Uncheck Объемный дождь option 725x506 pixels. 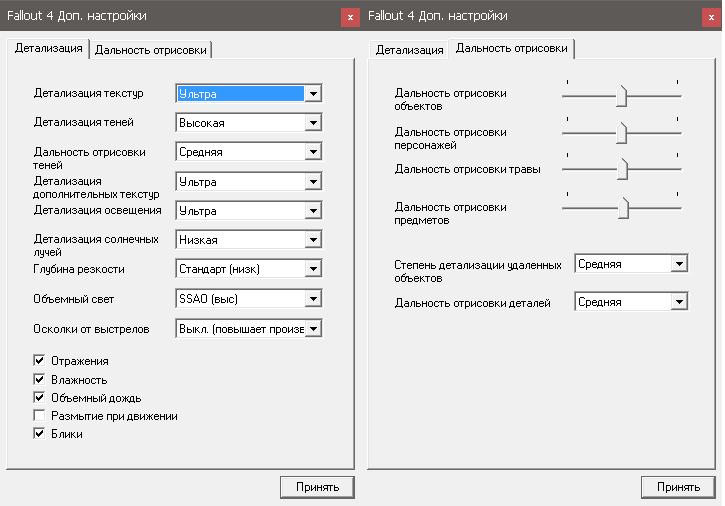[40, 398]
